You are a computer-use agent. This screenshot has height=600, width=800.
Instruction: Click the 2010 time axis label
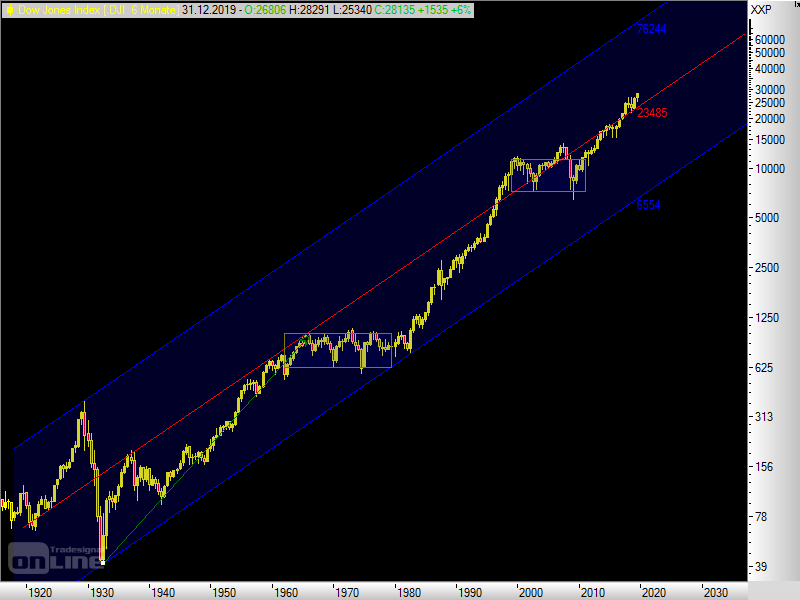point(592,593)
